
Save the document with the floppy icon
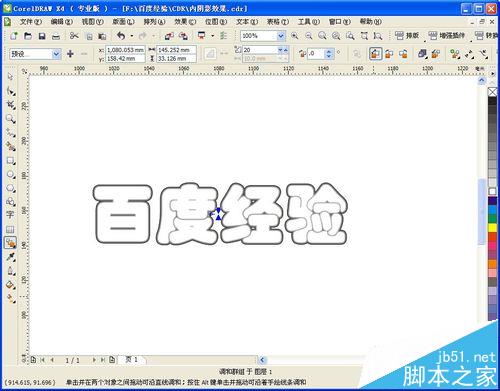(42, 36)
